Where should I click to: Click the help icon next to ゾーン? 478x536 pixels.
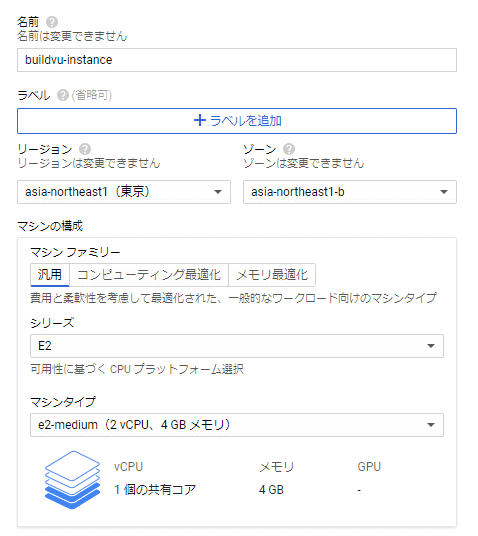click(289, 149)
